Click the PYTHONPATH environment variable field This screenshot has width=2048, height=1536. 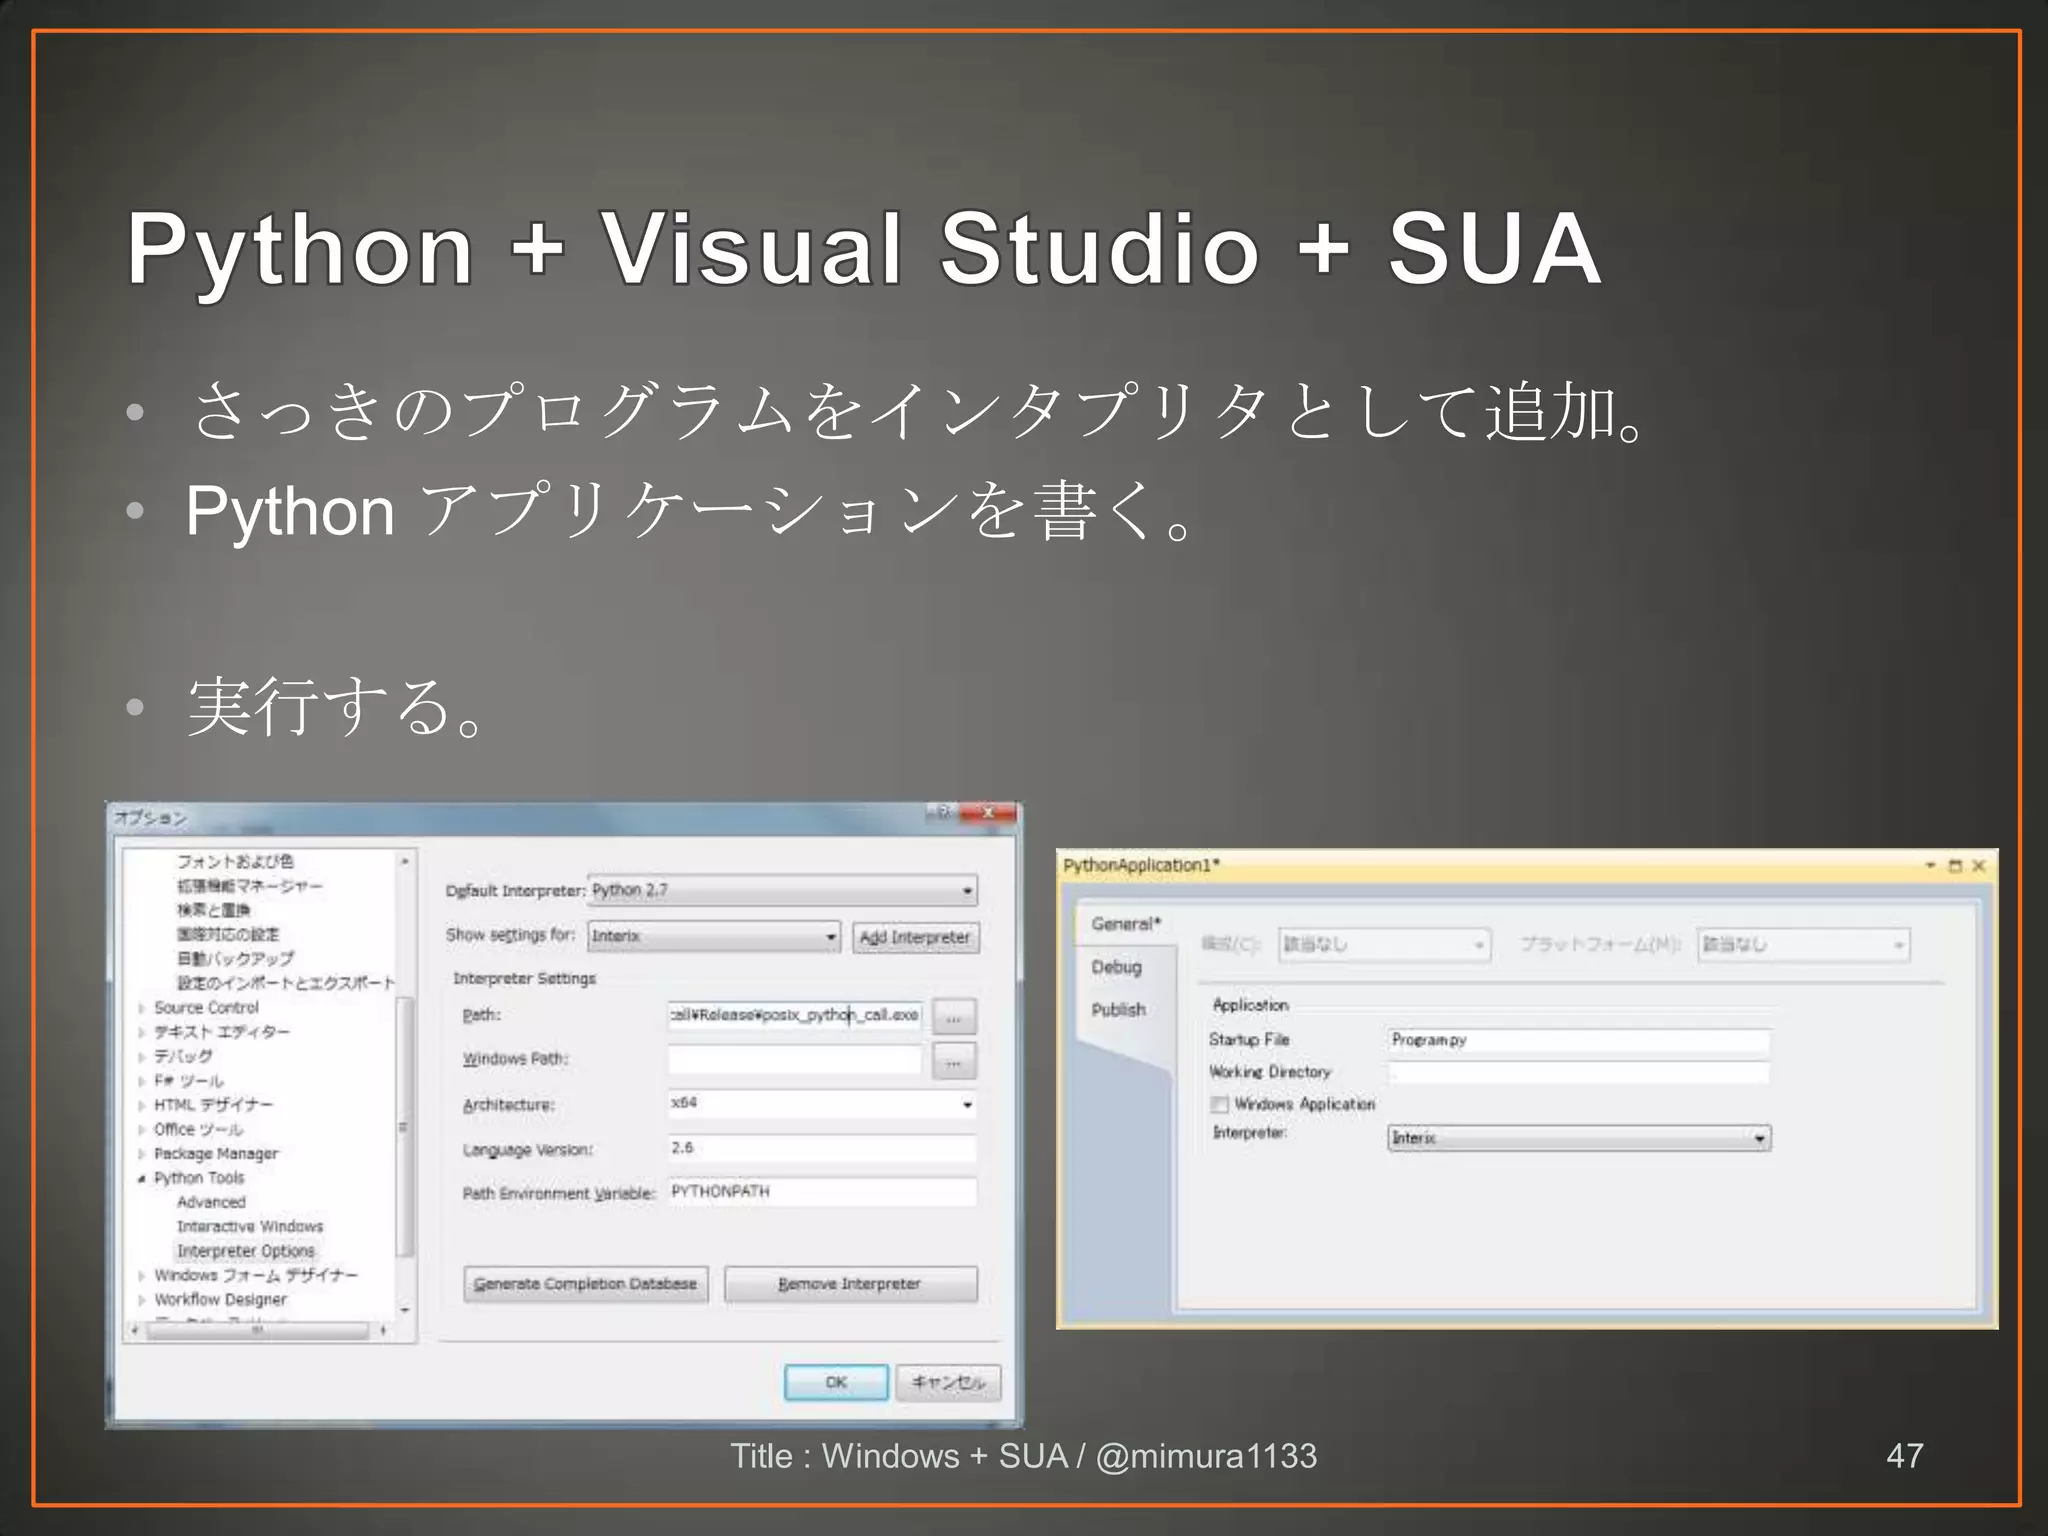pos(822,1192)
